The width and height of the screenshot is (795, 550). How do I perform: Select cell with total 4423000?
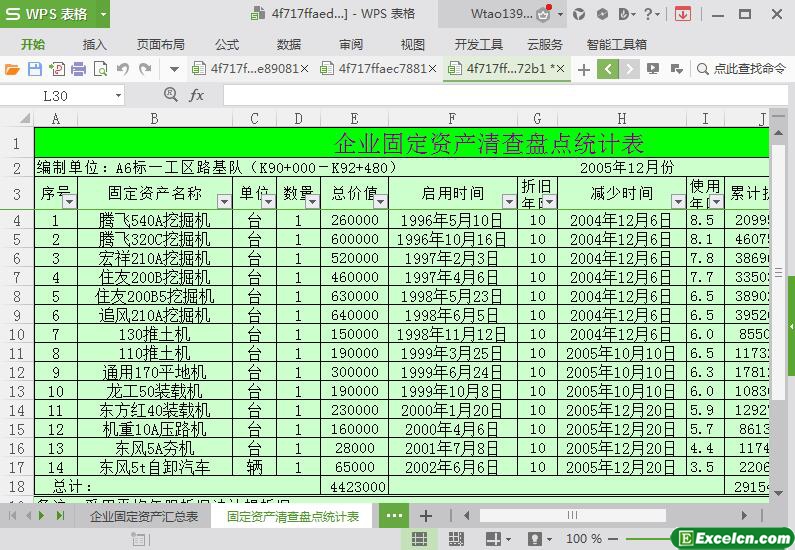pyautogui.click(x=354, y=486)
